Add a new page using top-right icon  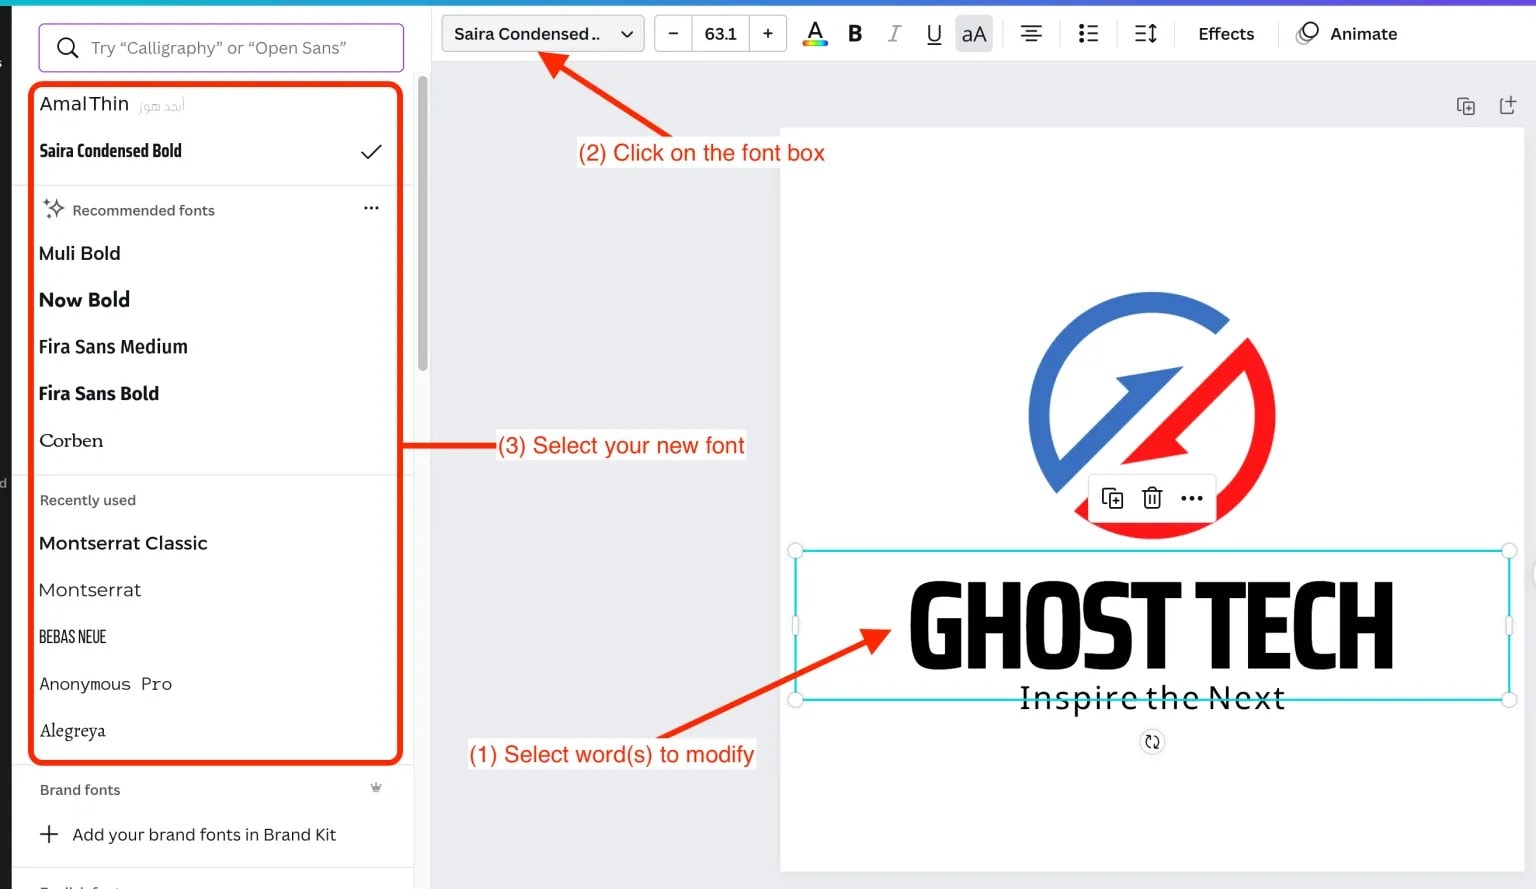1508,106
